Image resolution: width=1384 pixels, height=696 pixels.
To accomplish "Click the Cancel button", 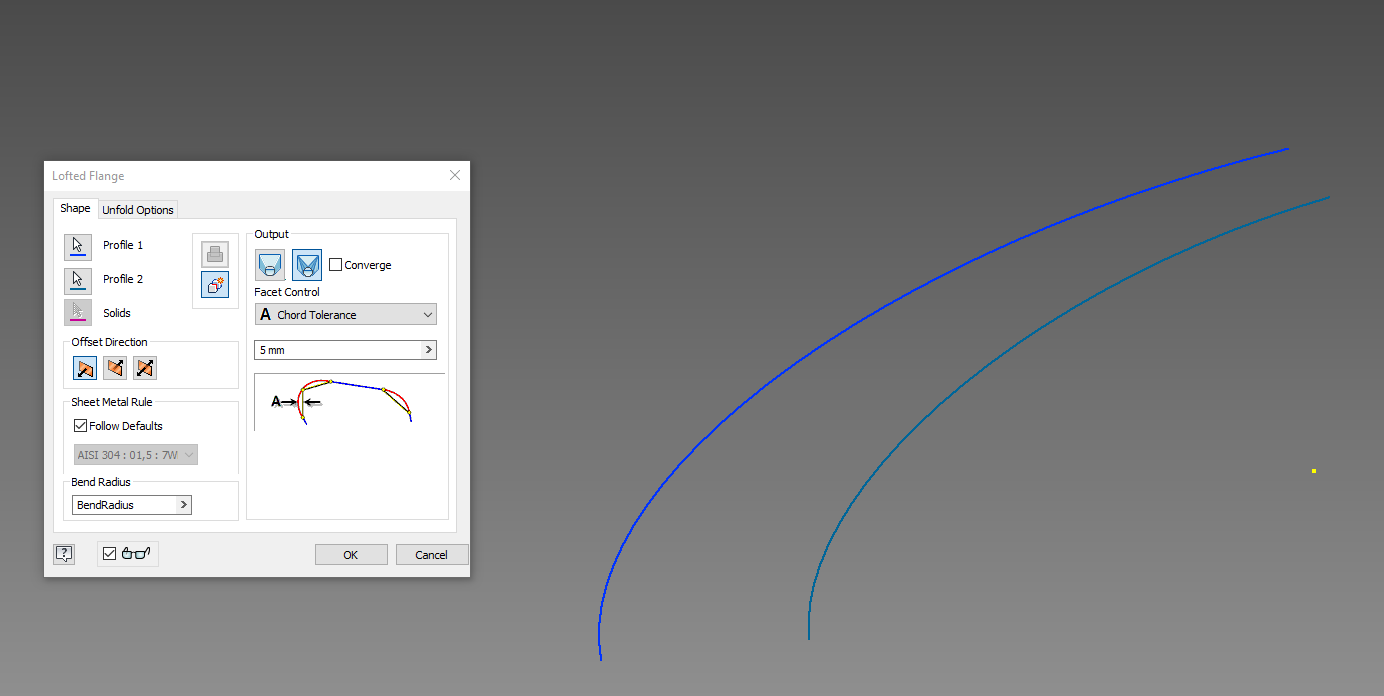I will [x=432, y=555].
